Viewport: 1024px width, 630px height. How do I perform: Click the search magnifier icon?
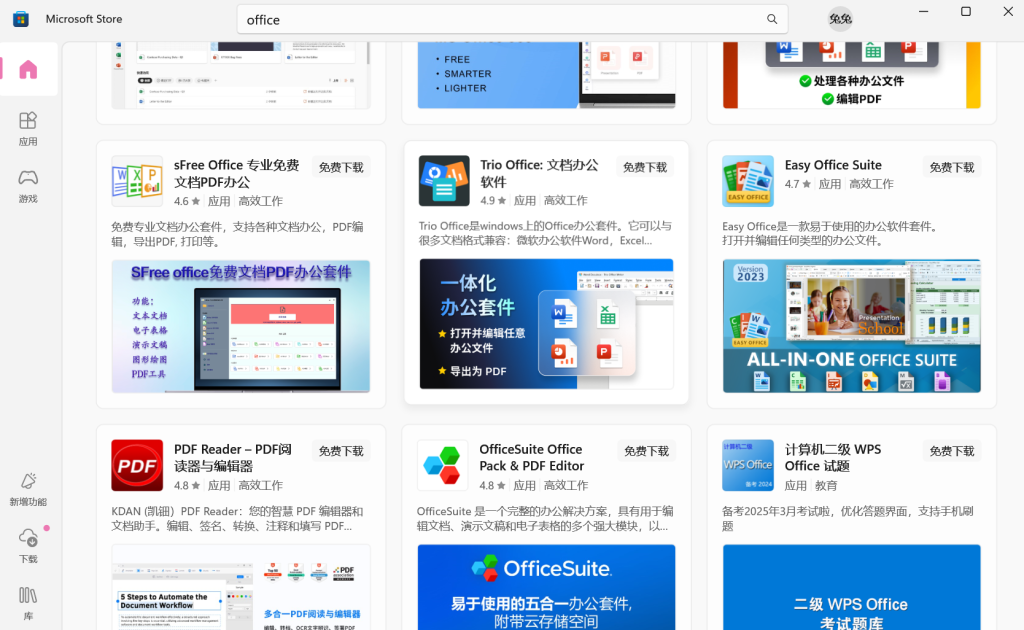(772, 19)
